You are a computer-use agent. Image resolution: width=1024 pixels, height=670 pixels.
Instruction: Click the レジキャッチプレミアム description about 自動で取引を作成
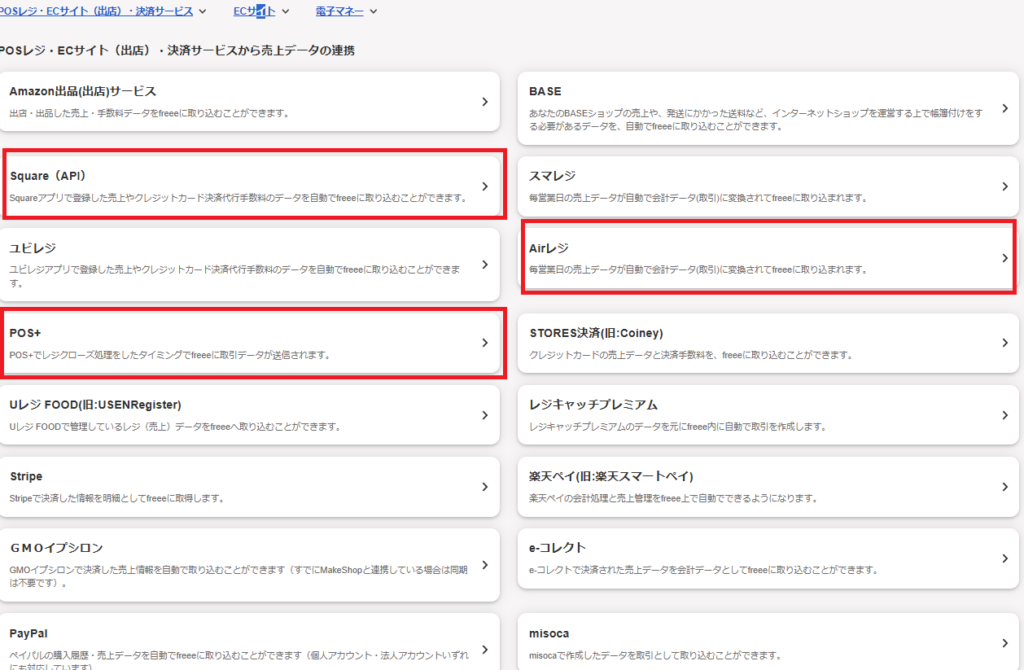679,427
